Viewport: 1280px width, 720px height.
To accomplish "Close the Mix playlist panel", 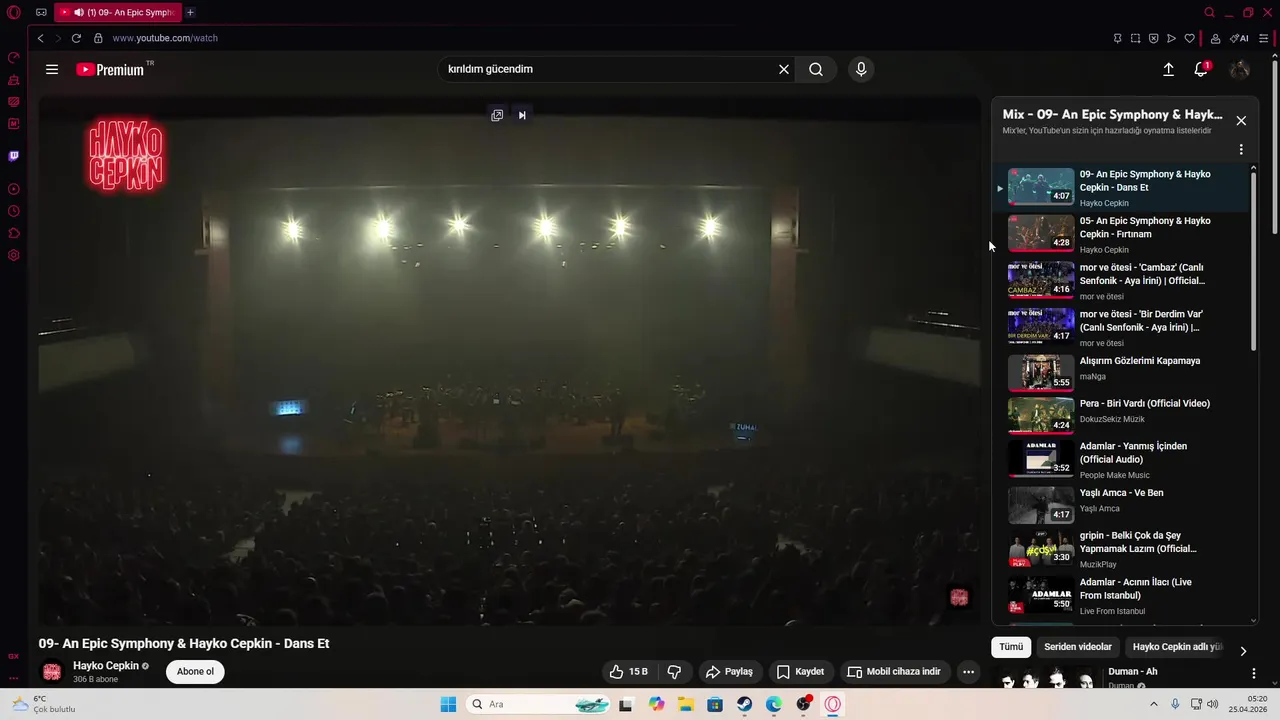I will tap(1241, 121).
